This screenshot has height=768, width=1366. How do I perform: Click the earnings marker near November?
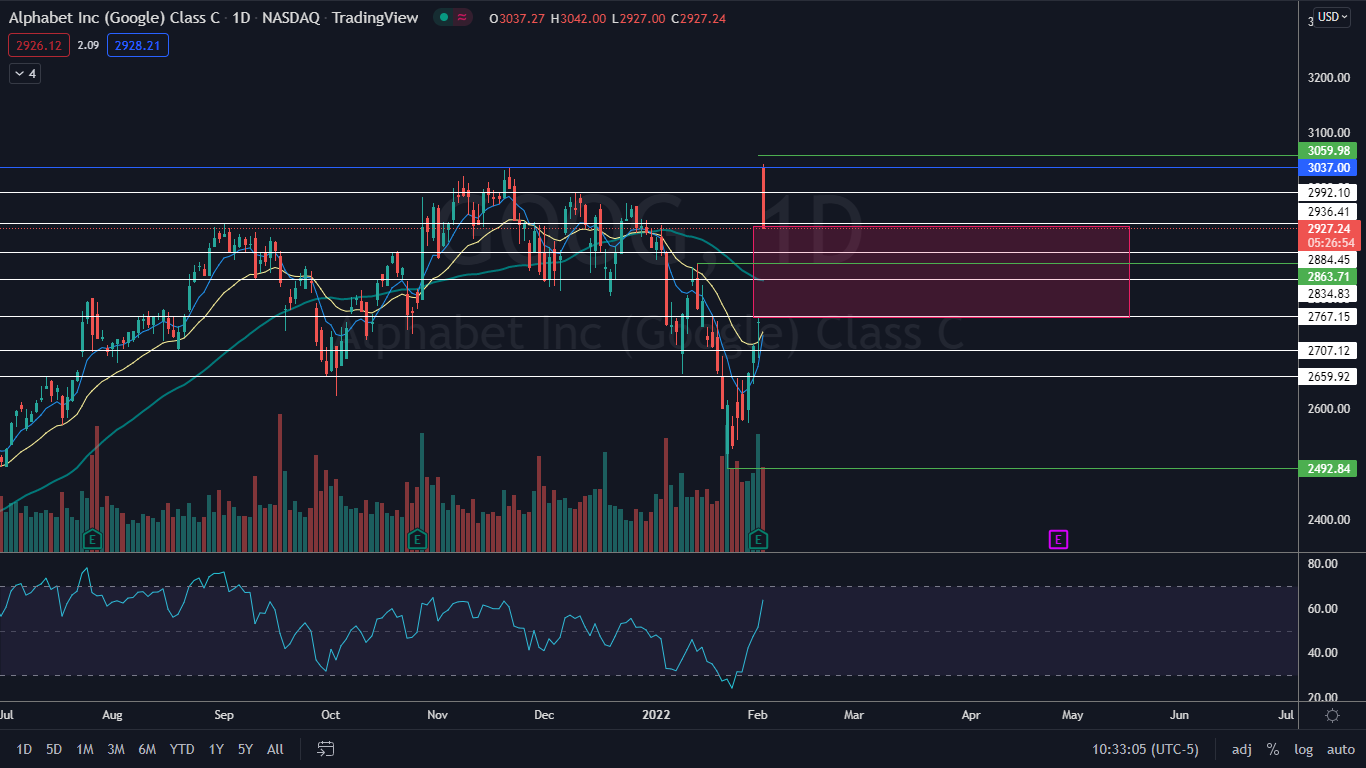coord(417,539)
